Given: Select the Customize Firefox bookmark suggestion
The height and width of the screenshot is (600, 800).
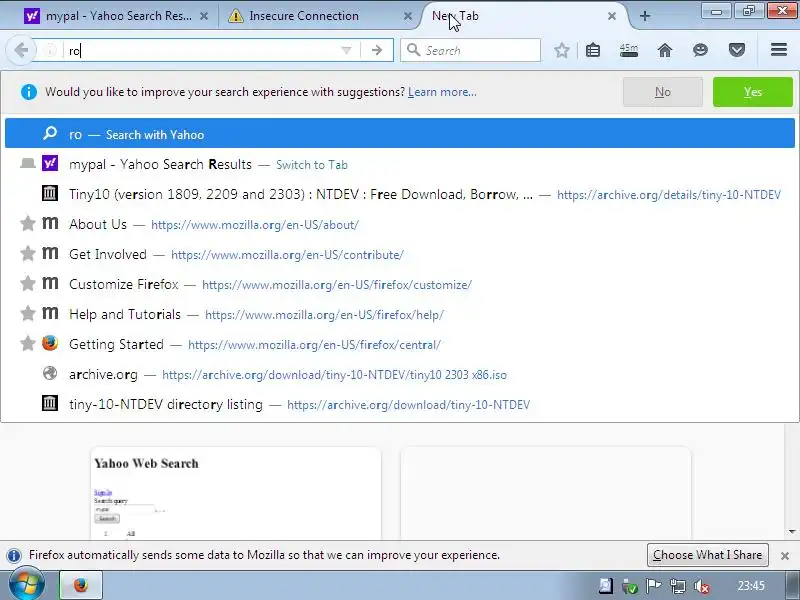Looking at the screenshot, I should pyautogui.click(x=400, y=284).
